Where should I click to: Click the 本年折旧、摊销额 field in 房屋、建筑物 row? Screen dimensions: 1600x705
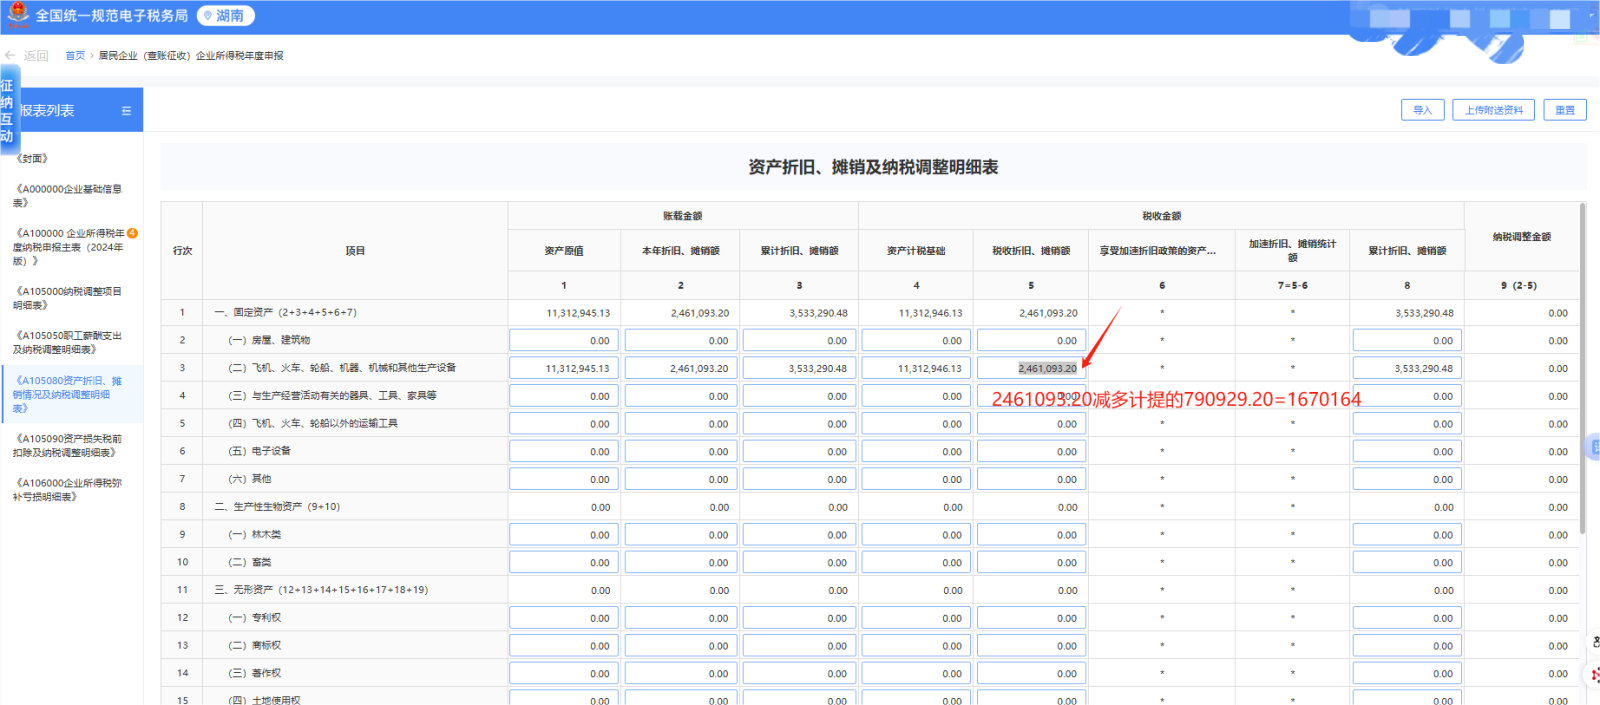coord(680,340)
